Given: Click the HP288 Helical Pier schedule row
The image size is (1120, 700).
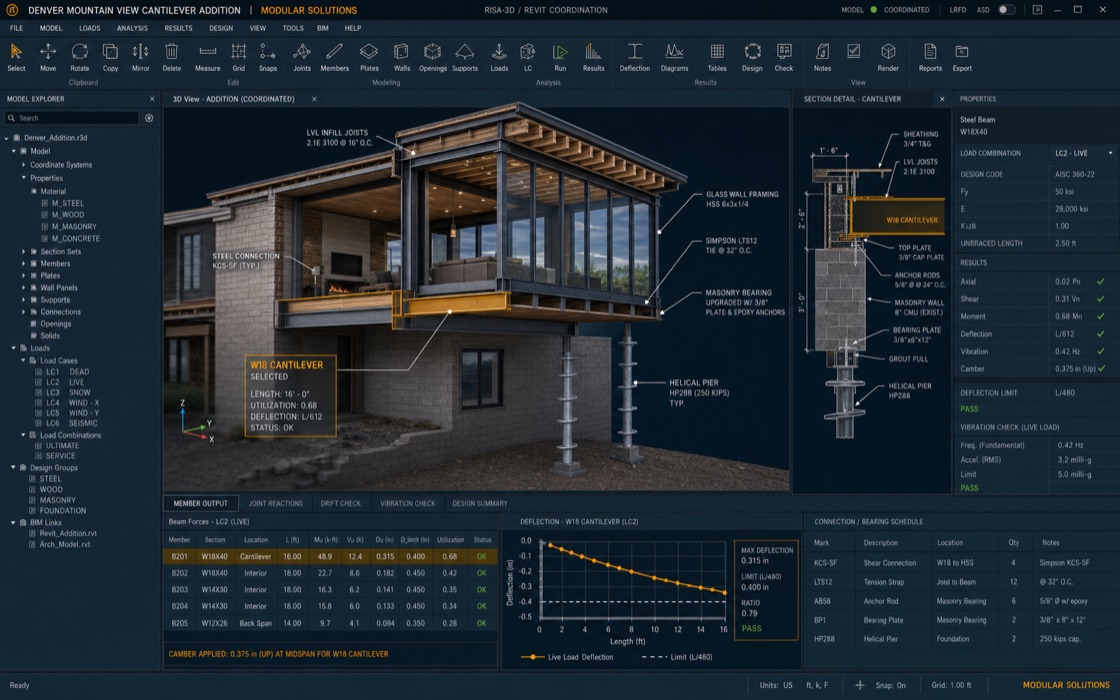Looking at the screenshot, I should 961,639.
